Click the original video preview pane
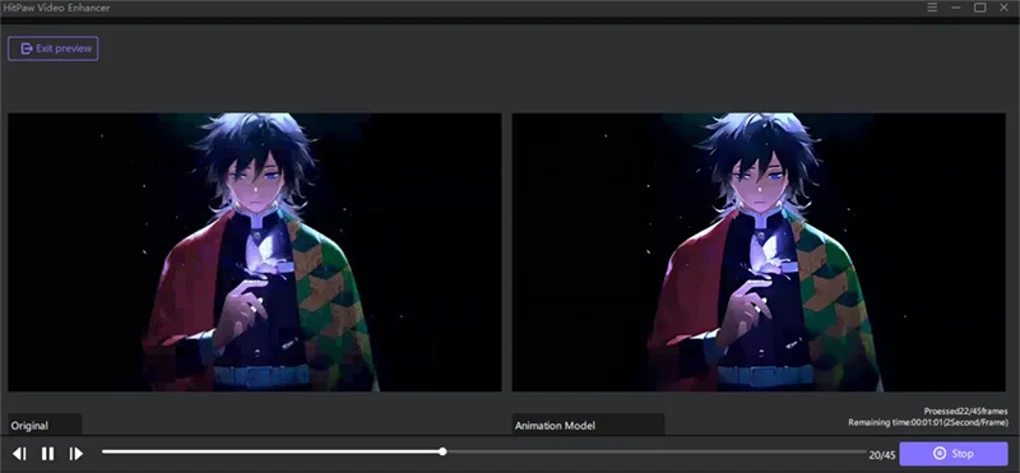Image resolution: width=1020 pixels, height=473 pixels. point(254,252)
